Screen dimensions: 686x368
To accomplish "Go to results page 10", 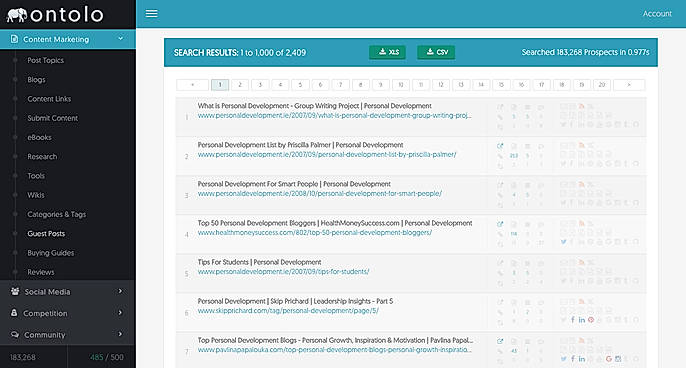I will [x=401, y=85].
